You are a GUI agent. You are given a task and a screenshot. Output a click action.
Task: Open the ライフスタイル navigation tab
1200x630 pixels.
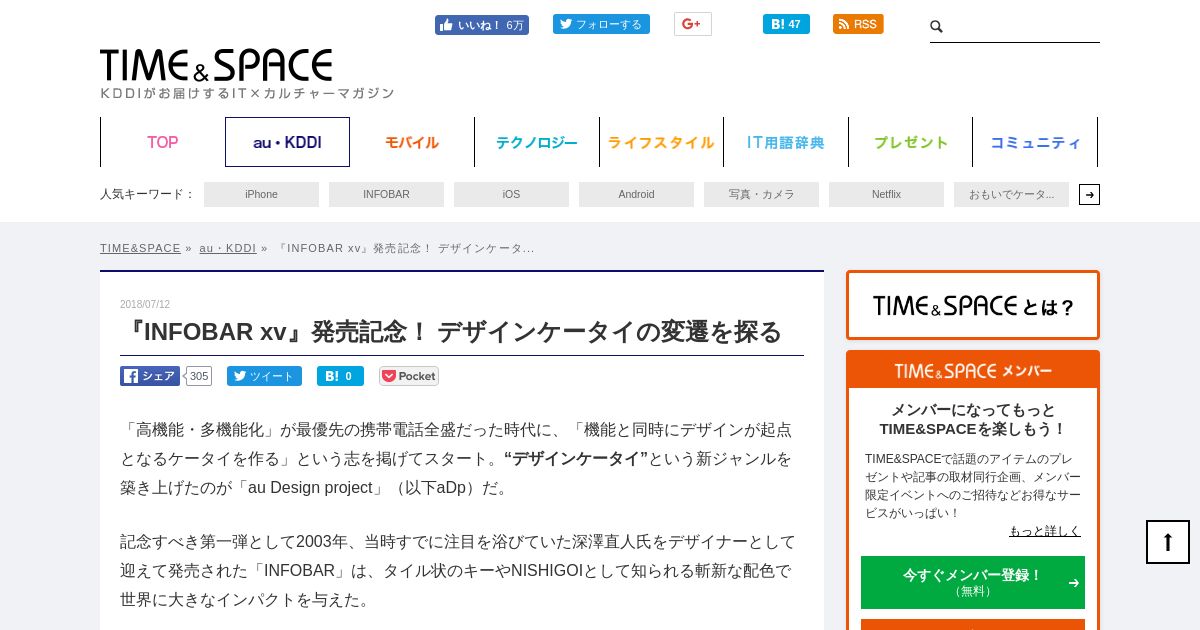click(x=661, y=142)
